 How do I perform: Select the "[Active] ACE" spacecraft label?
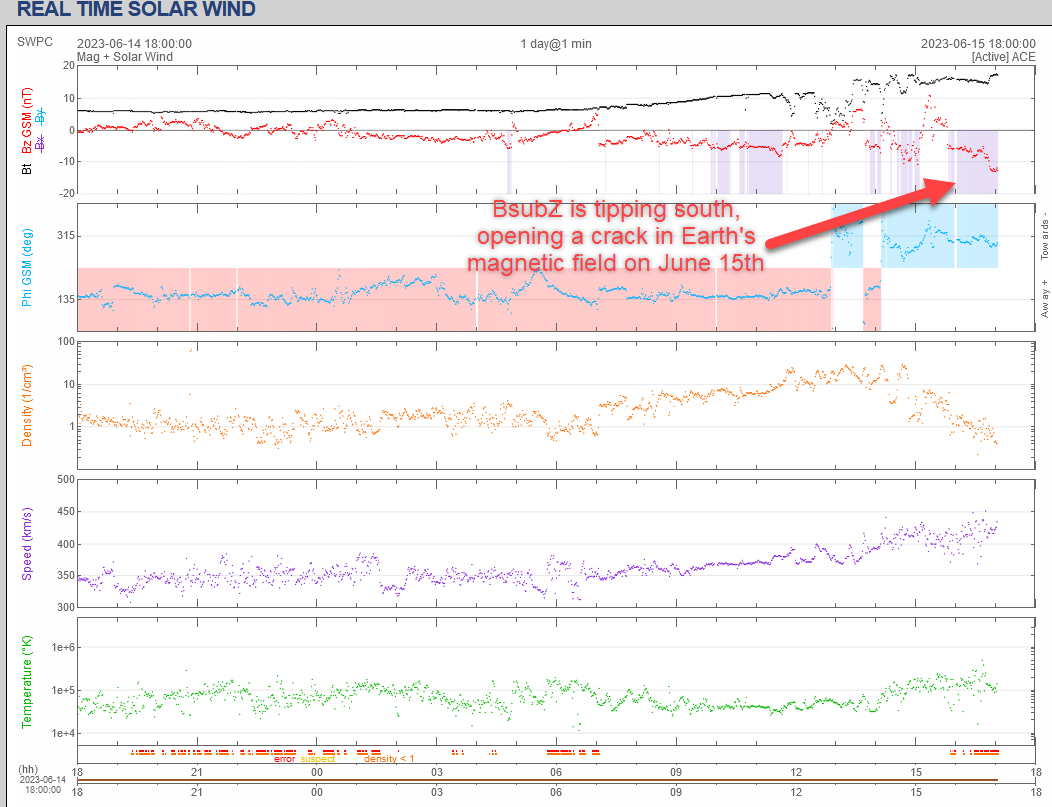pyautogui.click(x=1004, y=57)
